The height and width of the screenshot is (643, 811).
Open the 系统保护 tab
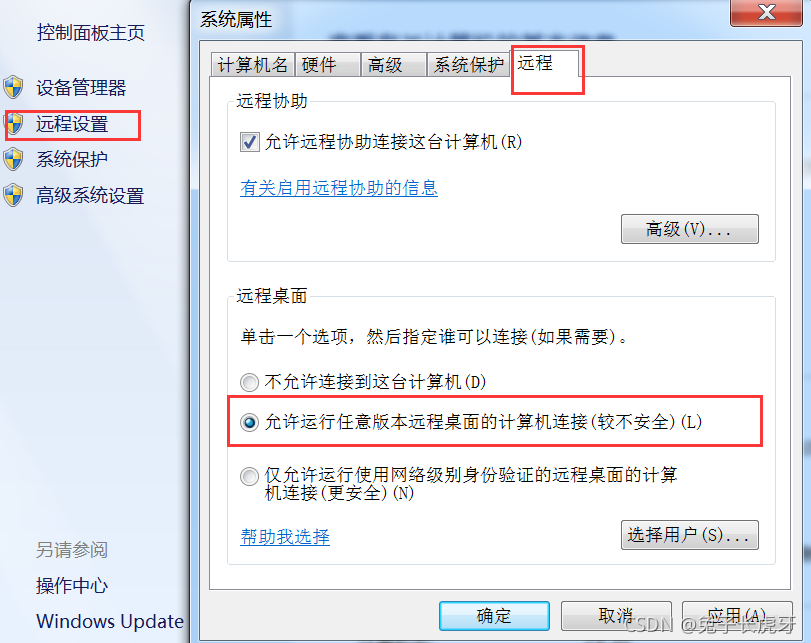click(x=468, y=65)
